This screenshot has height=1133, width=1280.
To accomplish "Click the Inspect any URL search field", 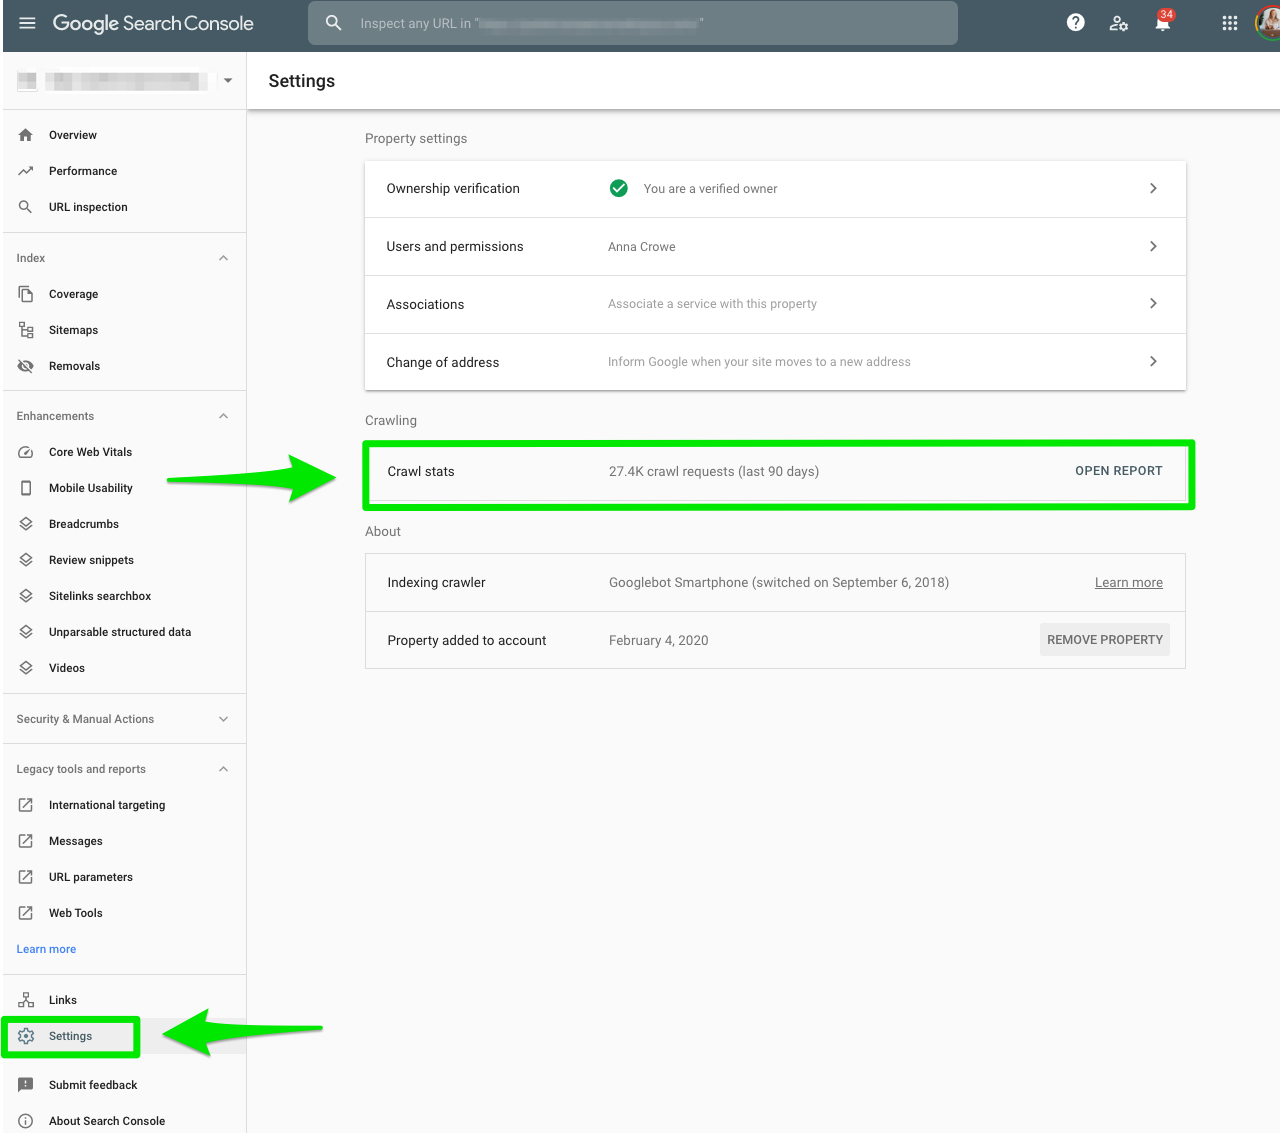I will tap(633, 23).
